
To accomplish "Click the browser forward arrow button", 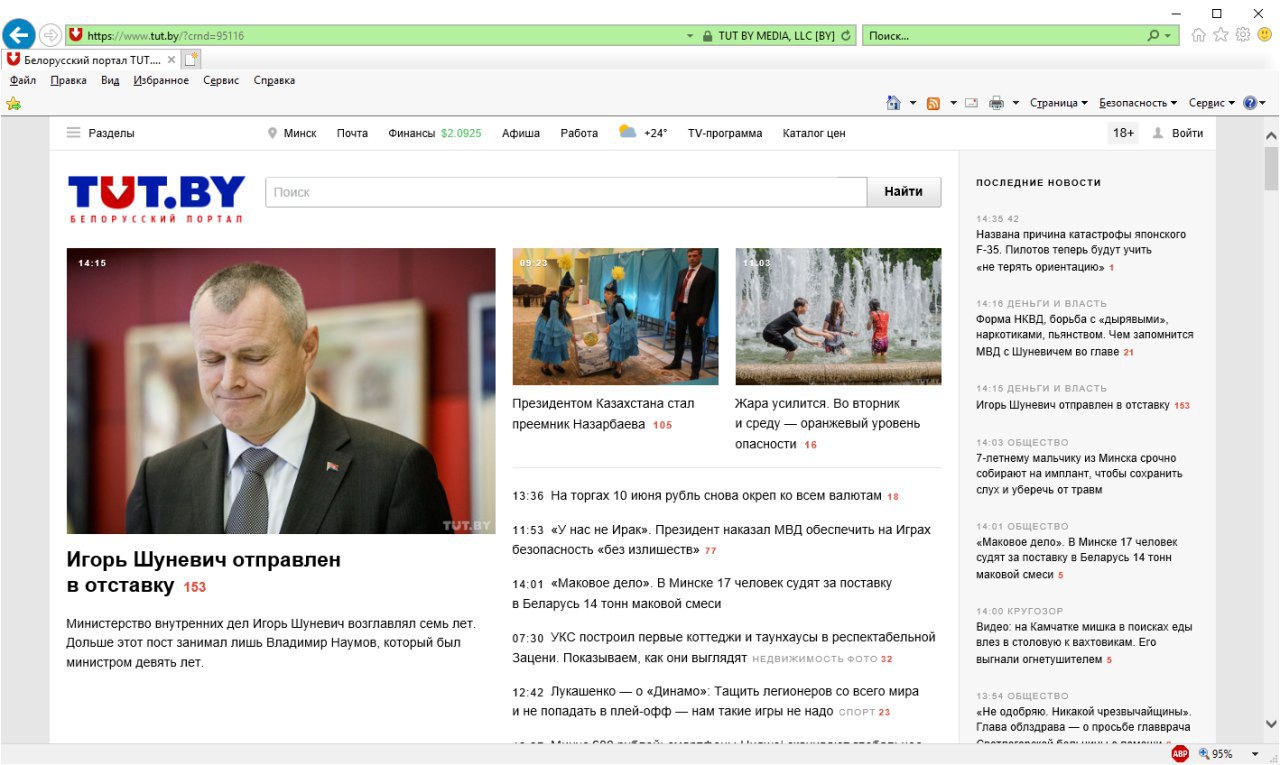I will click(x=49, y=35).
